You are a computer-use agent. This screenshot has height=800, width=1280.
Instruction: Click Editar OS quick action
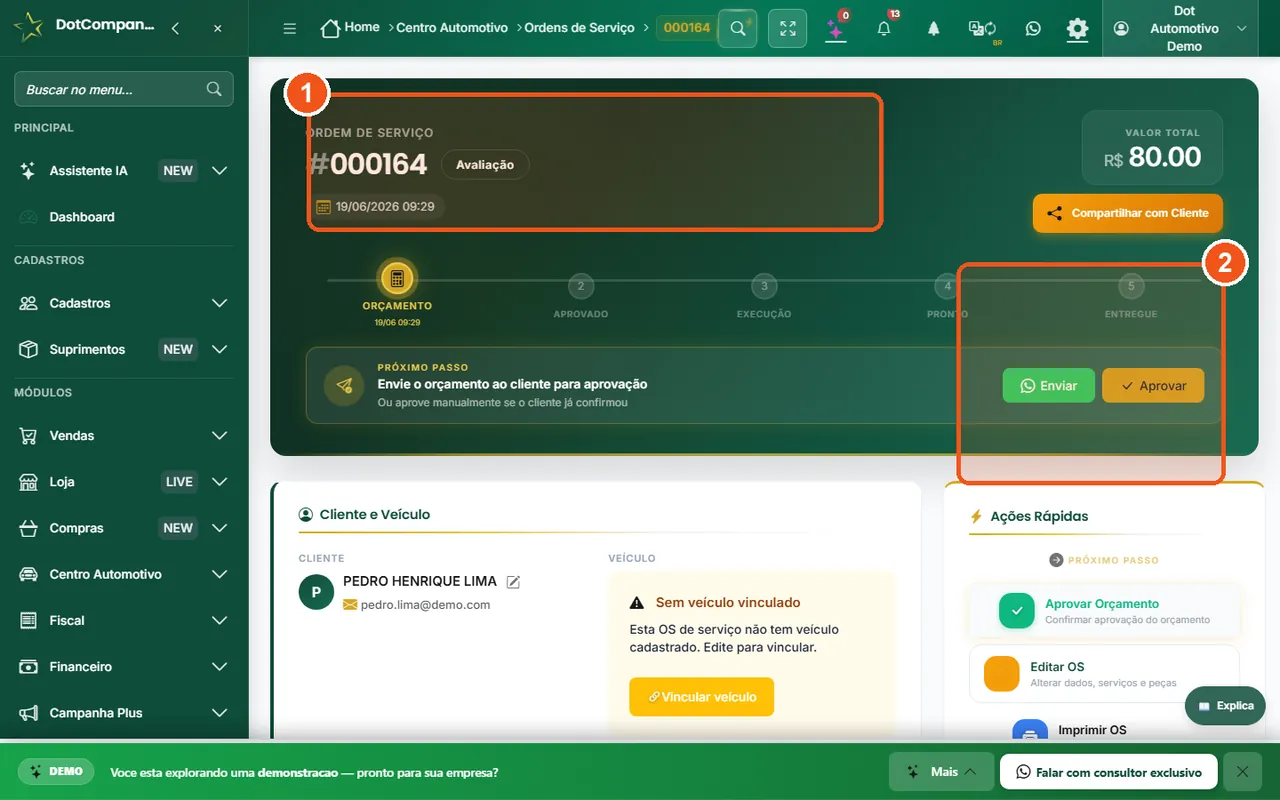[1104, 674]
